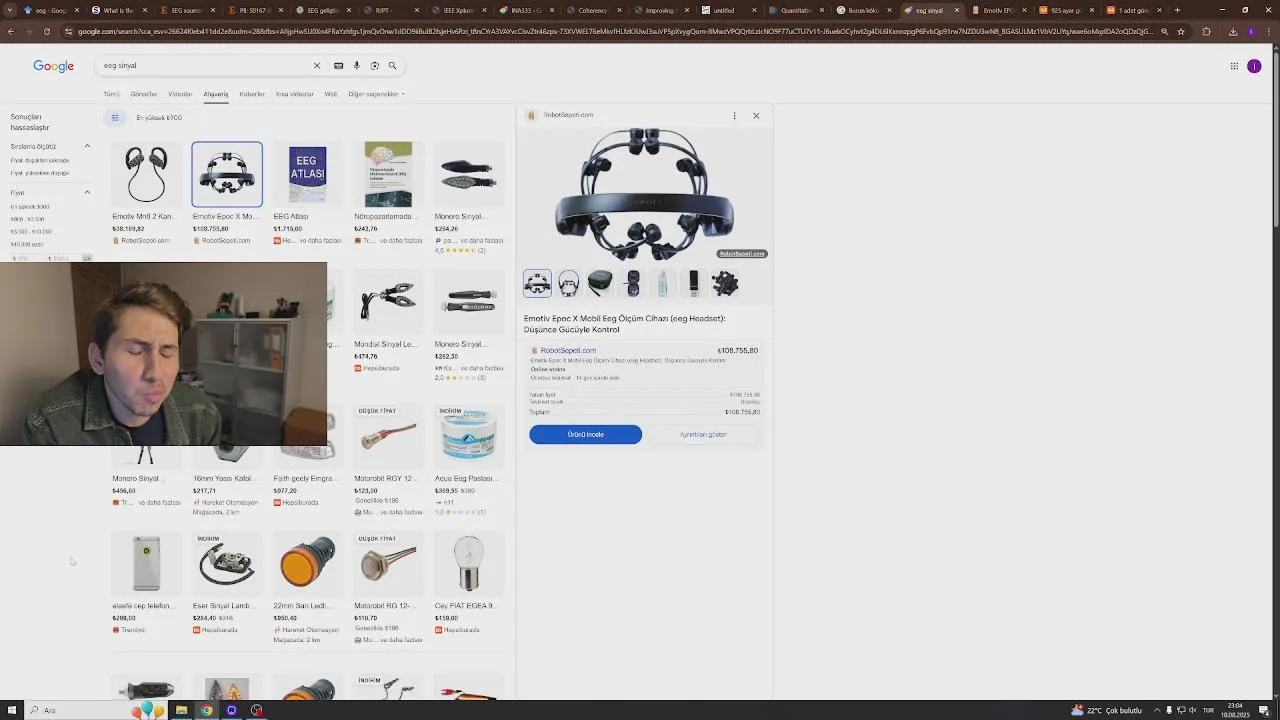This screenshot has height=720, width=1280.
Task: Open the Motorobit RGY 12 product
Action: pos(388,460)
